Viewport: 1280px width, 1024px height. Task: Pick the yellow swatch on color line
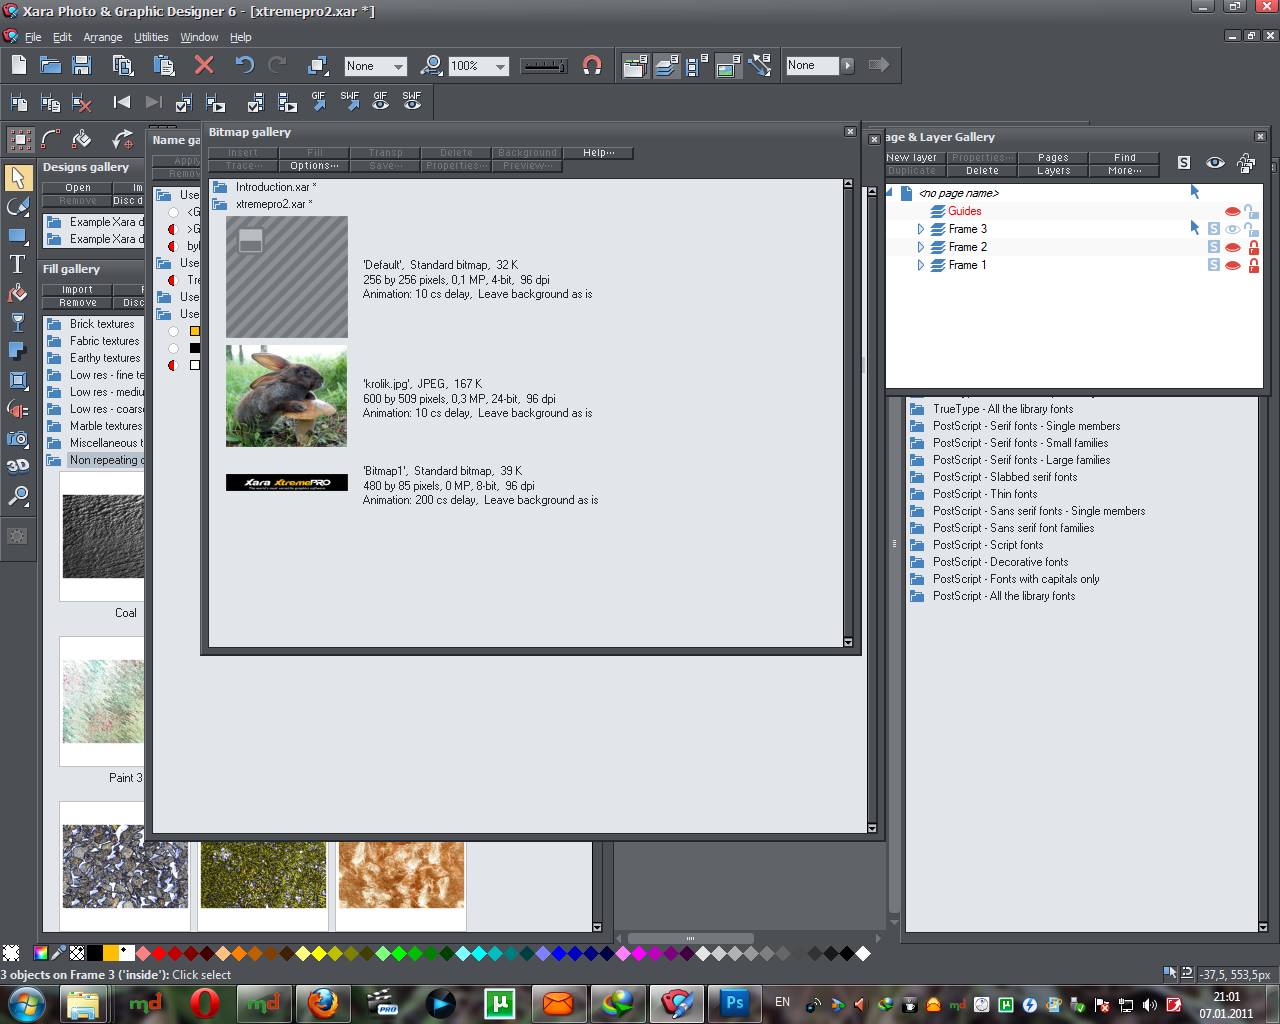[x=319, y=953]
